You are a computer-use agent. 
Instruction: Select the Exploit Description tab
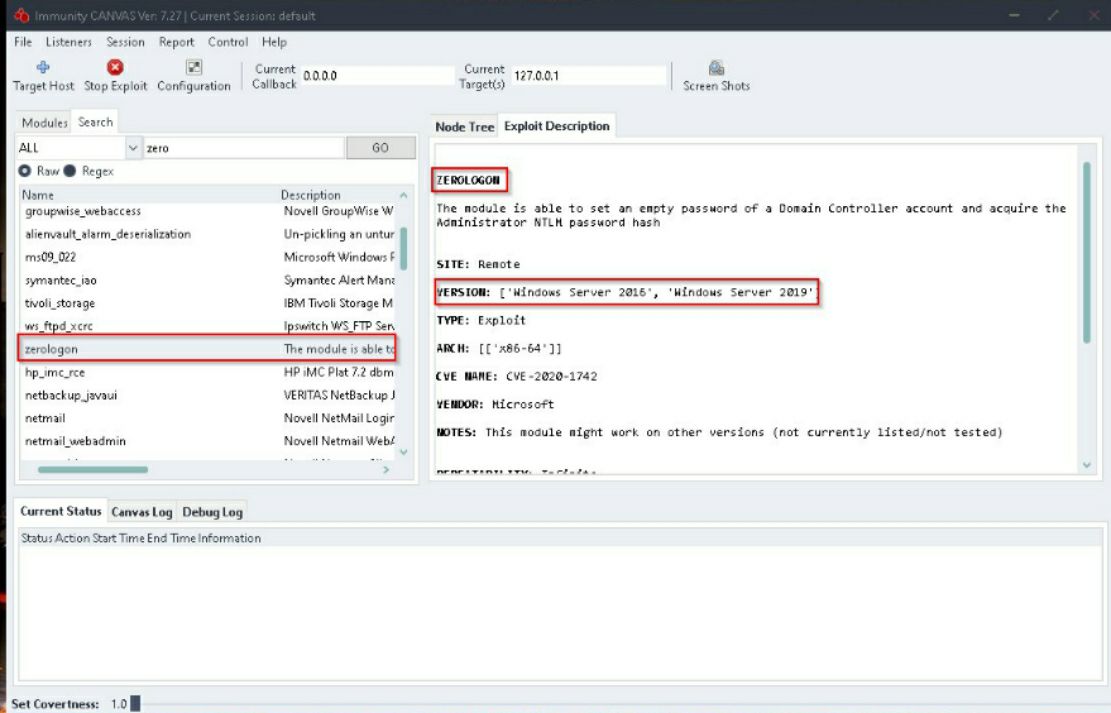pyautogui.click(x=557, y=126)
